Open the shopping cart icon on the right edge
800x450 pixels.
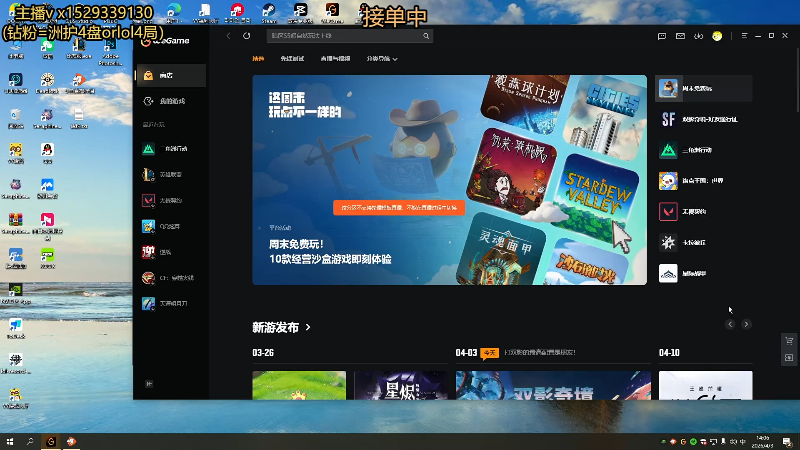click(x=789, y=341)
